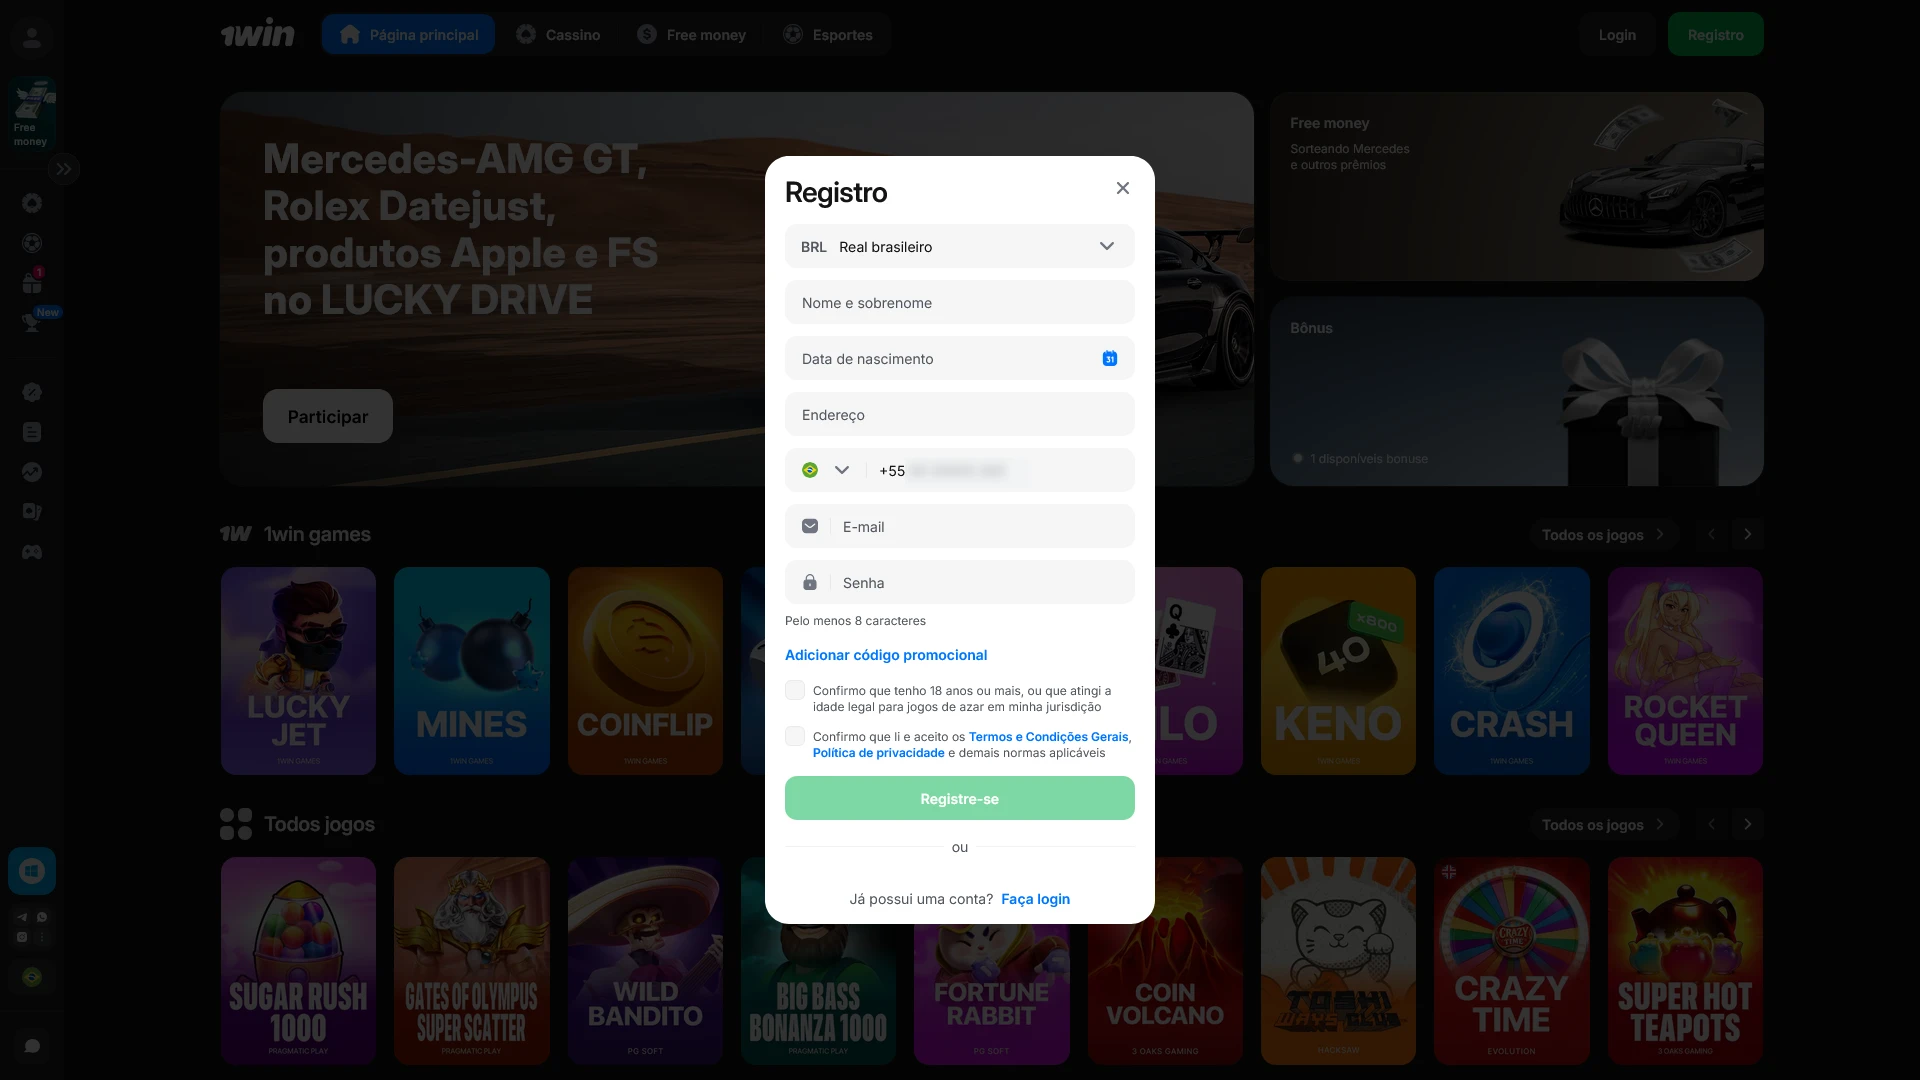The height and width of the screenshot is (1080, 1920).
Task: Expand the sidebar with double-arrow button
Action: (x=64, y=169)
